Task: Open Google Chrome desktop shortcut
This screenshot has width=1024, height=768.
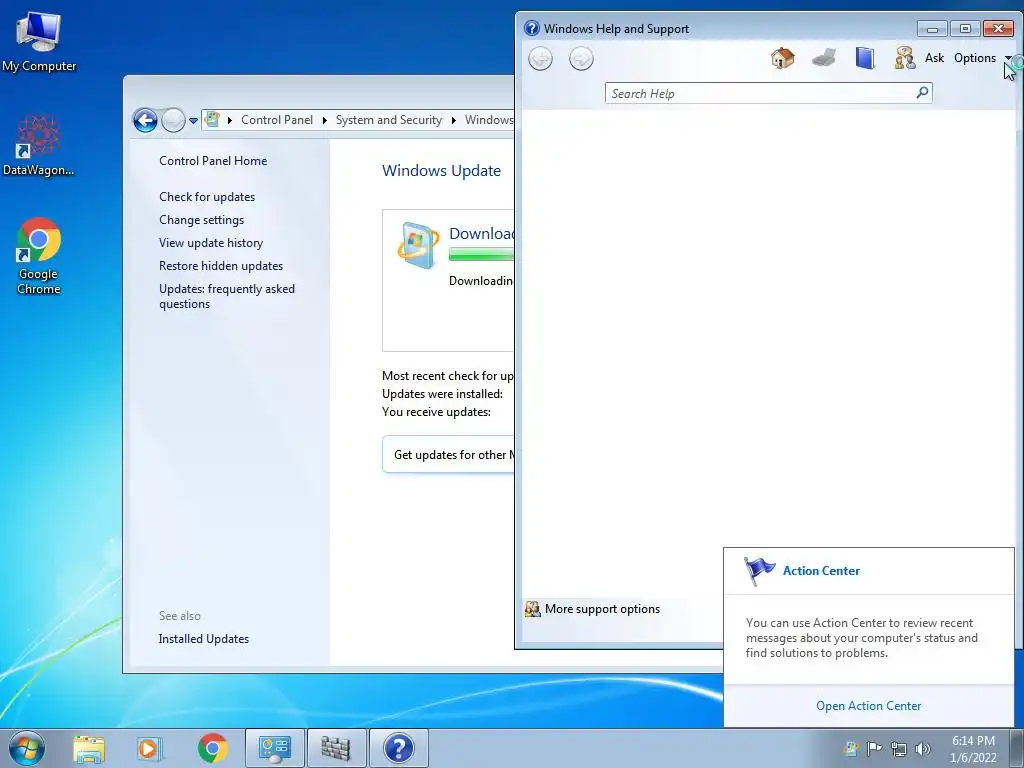Action: [39, 256]
